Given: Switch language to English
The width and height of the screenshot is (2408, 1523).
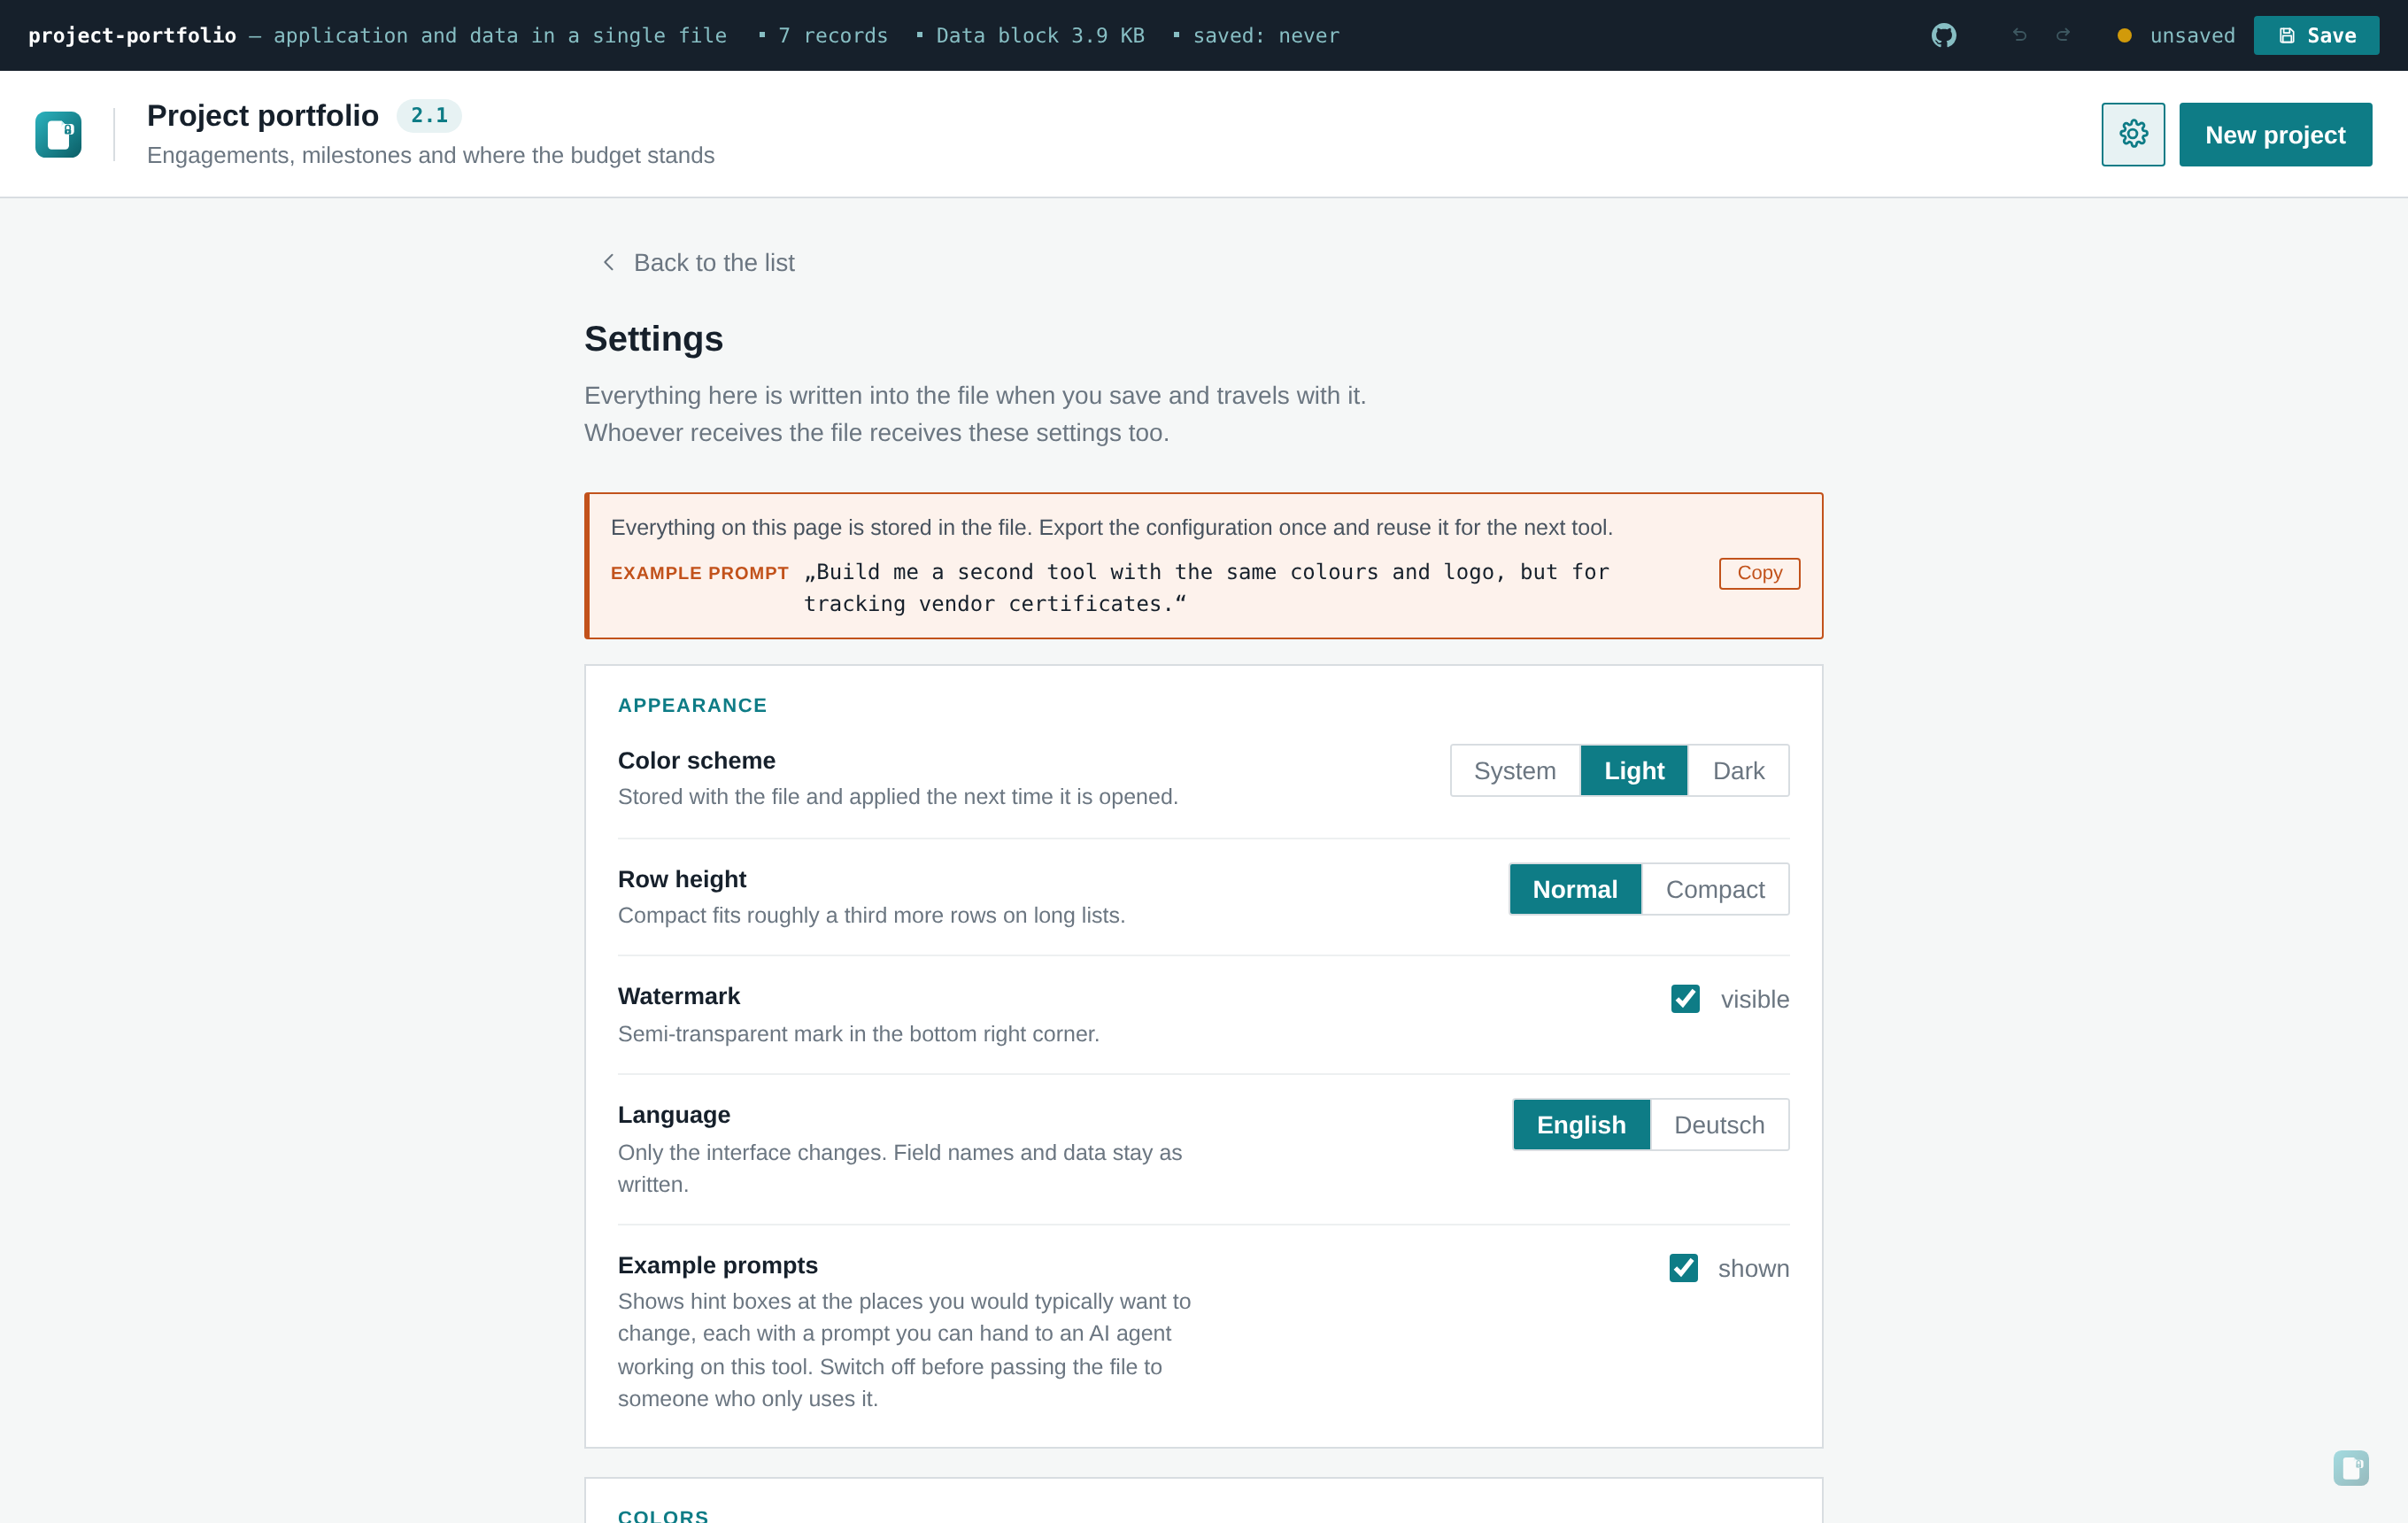Looking at the screenshot, I should point(1581,1125).
